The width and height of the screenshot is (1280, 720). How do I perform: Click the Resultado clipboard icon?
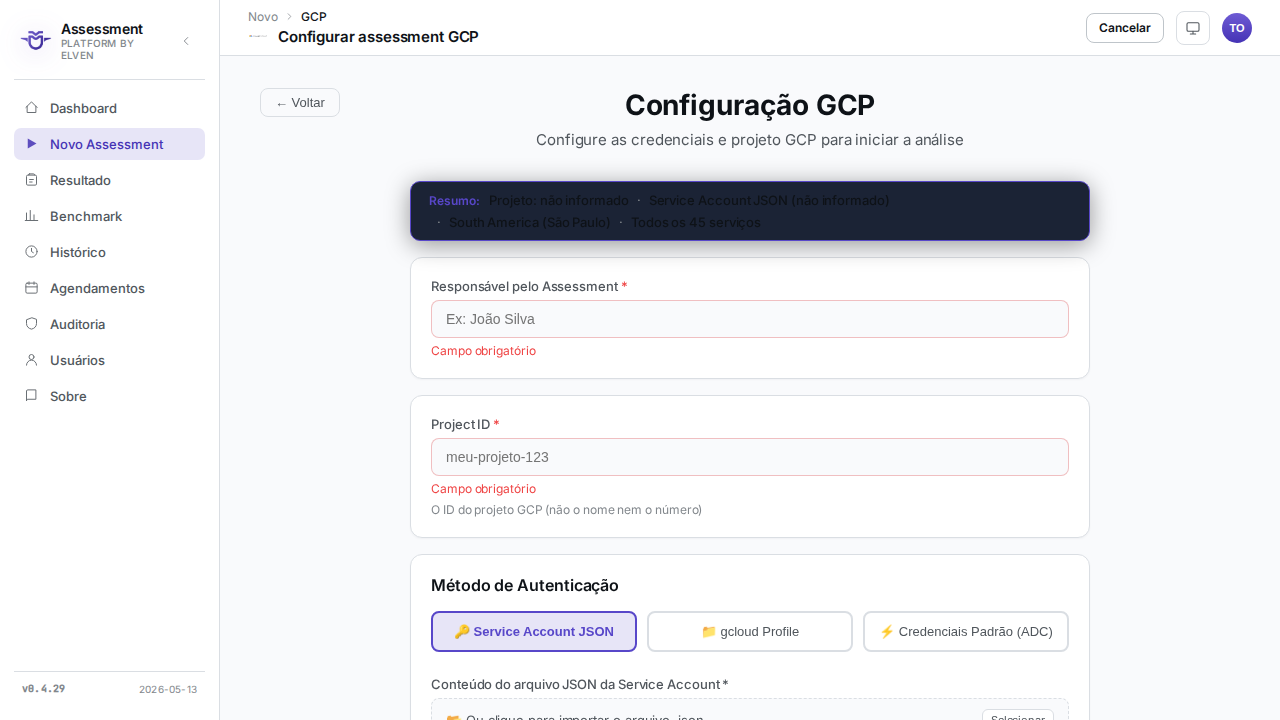coord(31,180)
